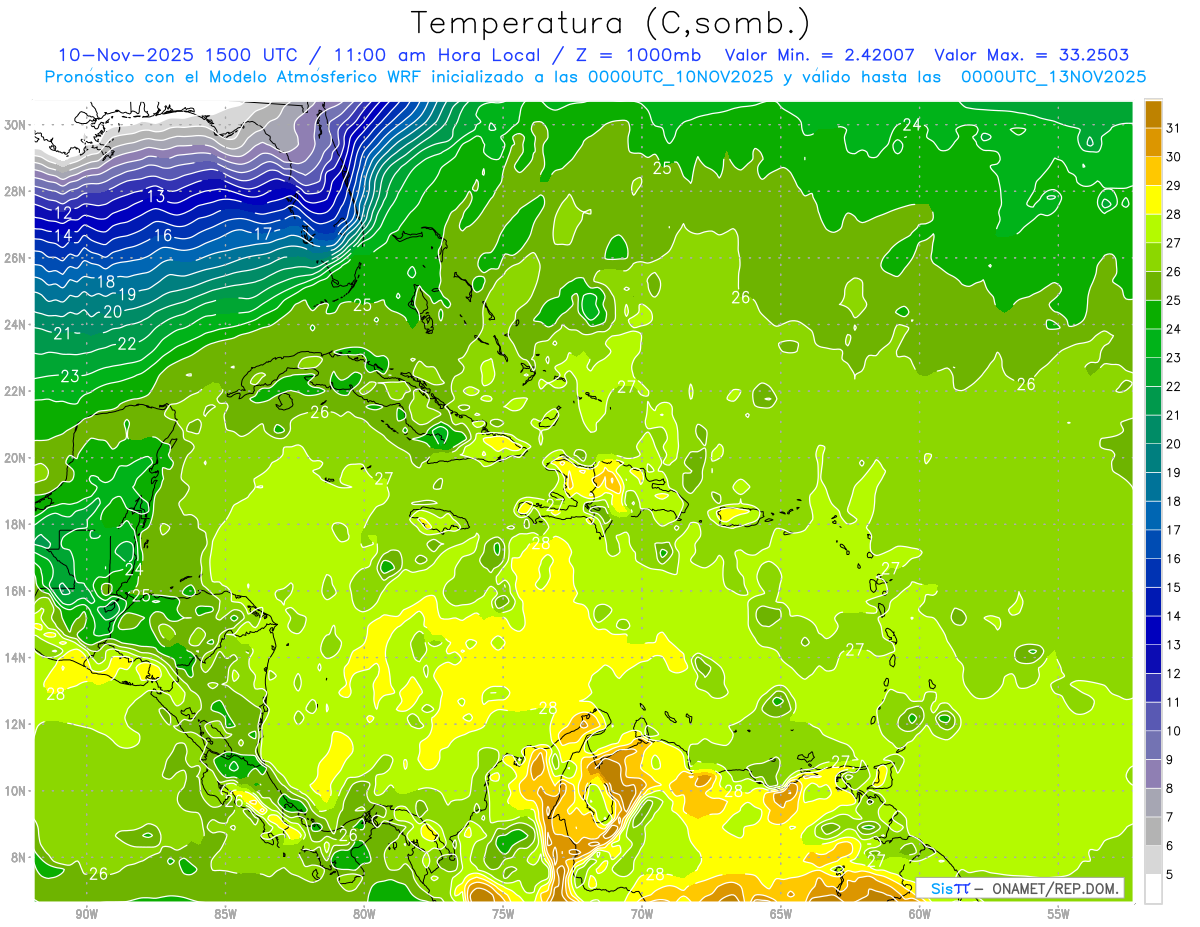Viewport: 1200px width, 927px height.
Task: Click the '20N' latitude axis label
Action: tap(15, 458)
